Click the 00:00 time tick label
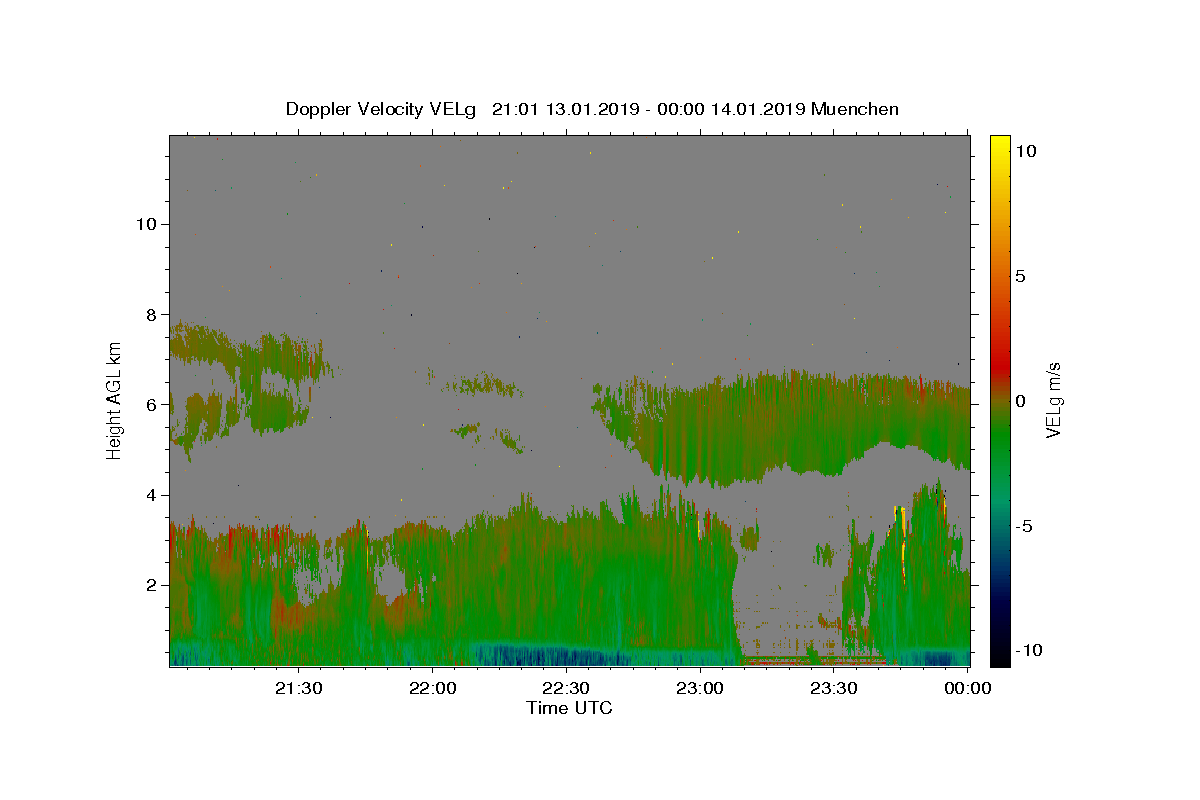 (966, 688)
